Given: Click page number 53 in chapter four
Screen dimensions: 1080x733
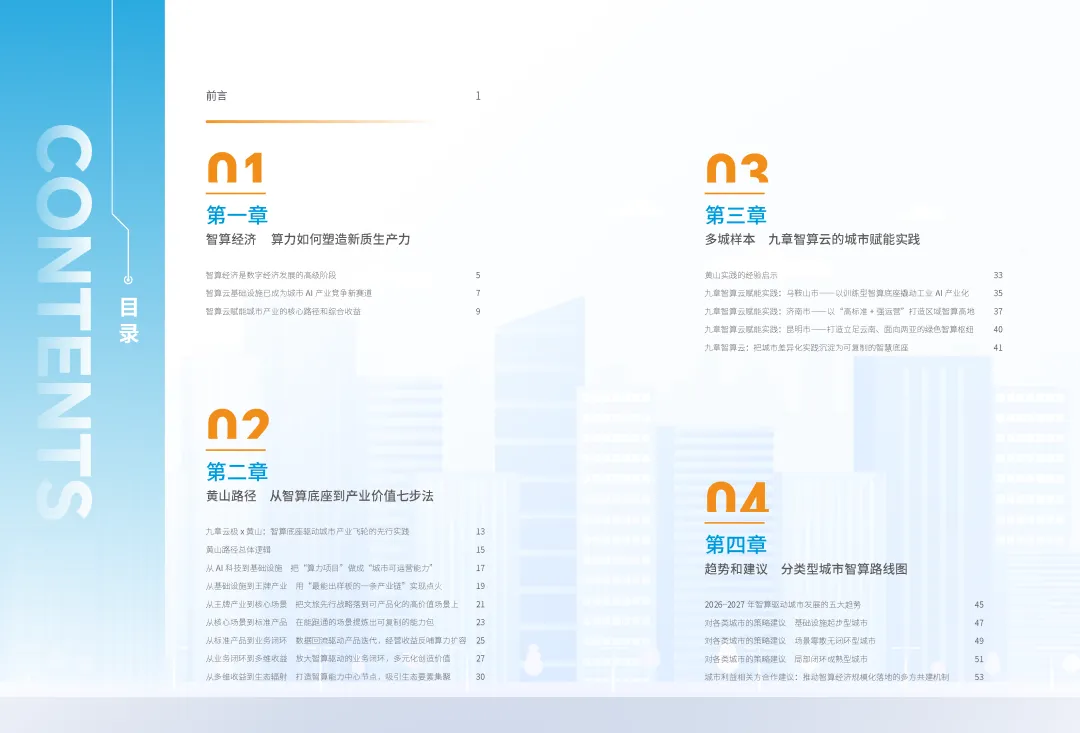Looking at the screenshot, I should (979, 677).
